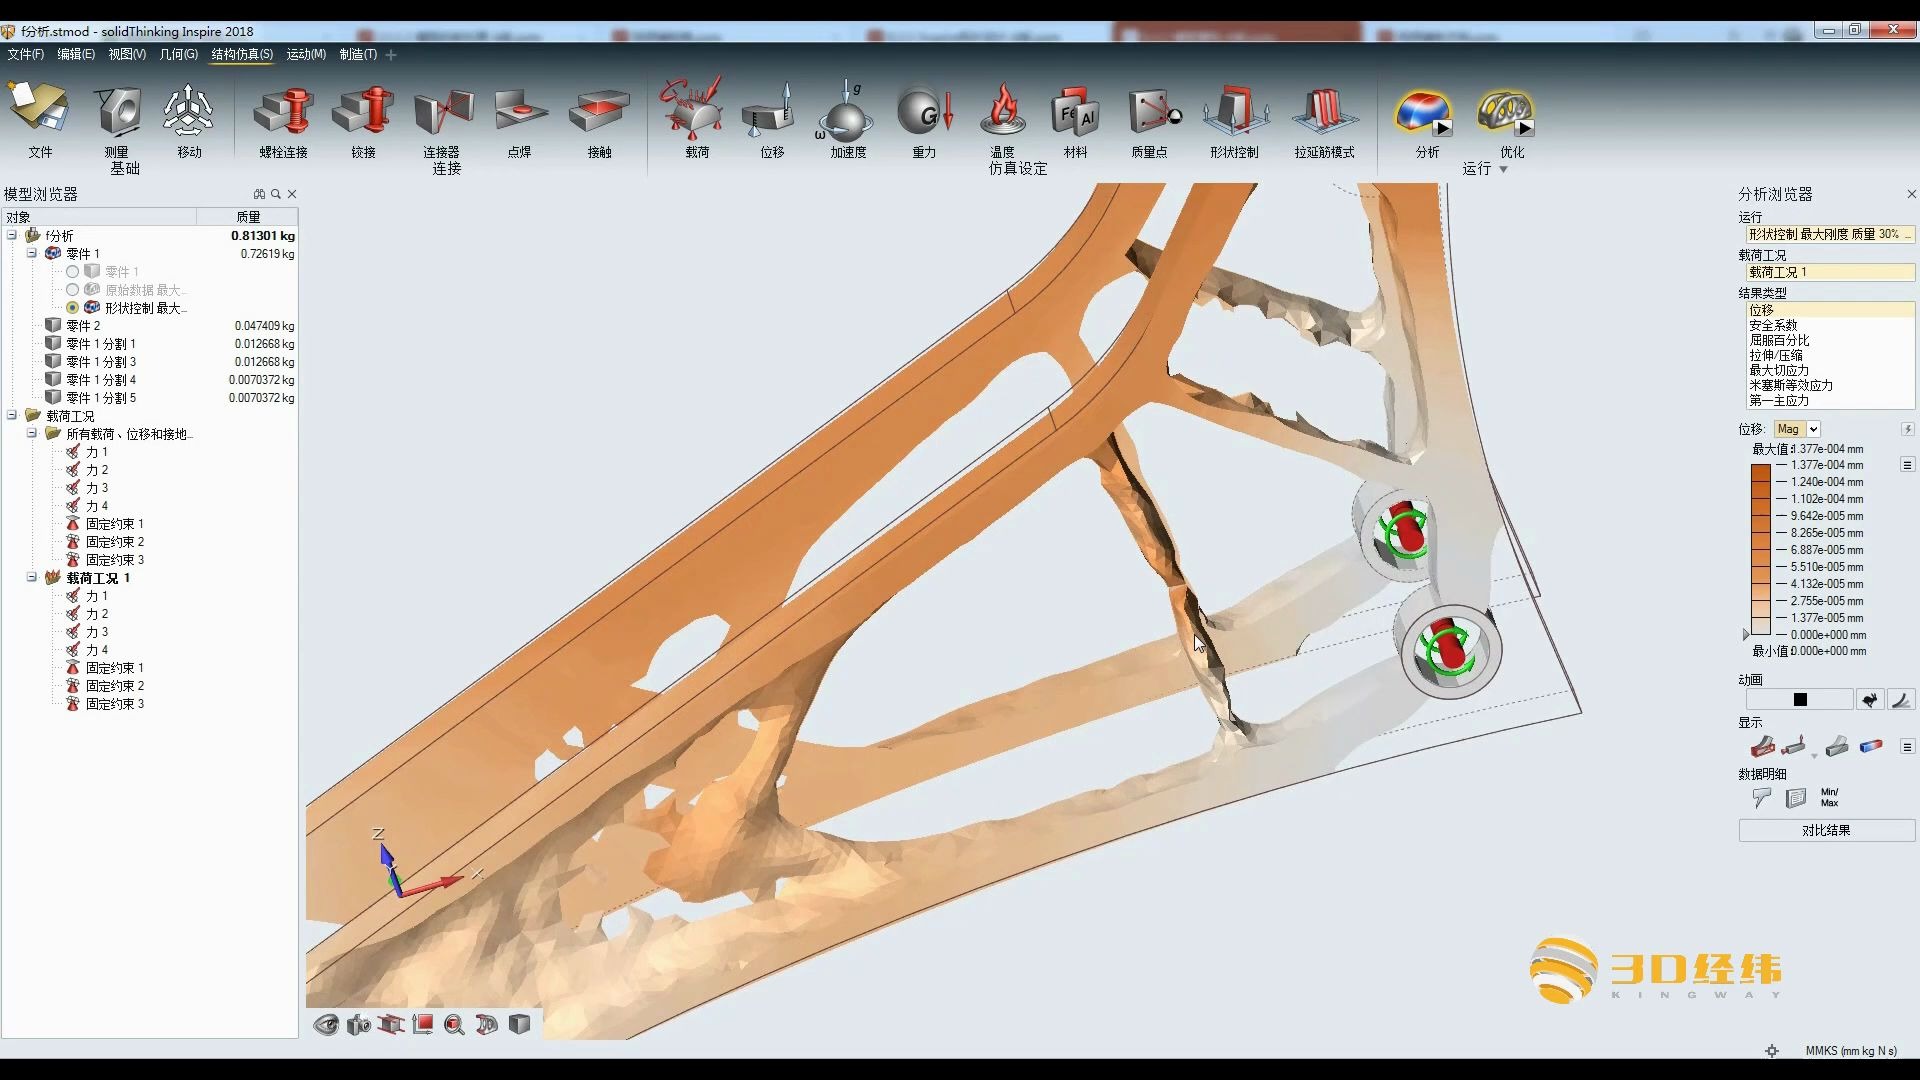Select 固定约束 2 under 载荷工况 1
The width and height of the screenshot is (1920, 1080).
click(114, 685)
